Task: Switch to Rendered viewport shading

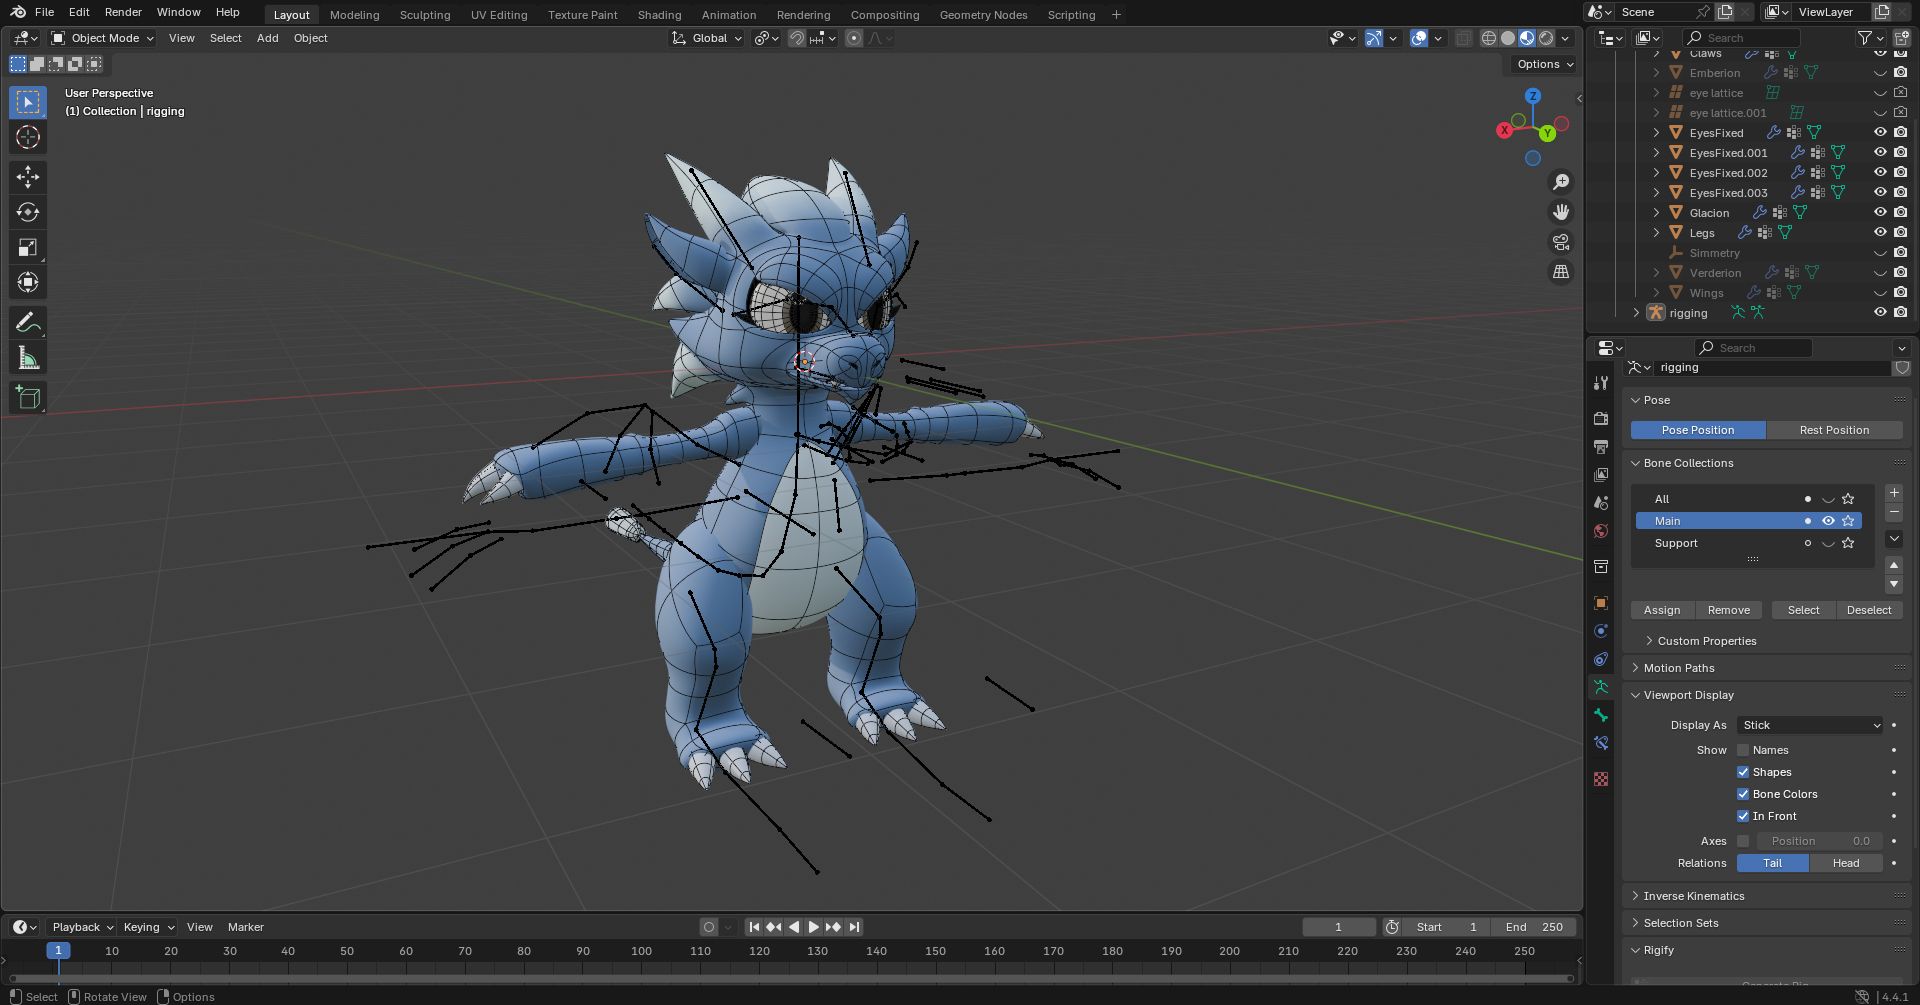Action: (1546, 38)
